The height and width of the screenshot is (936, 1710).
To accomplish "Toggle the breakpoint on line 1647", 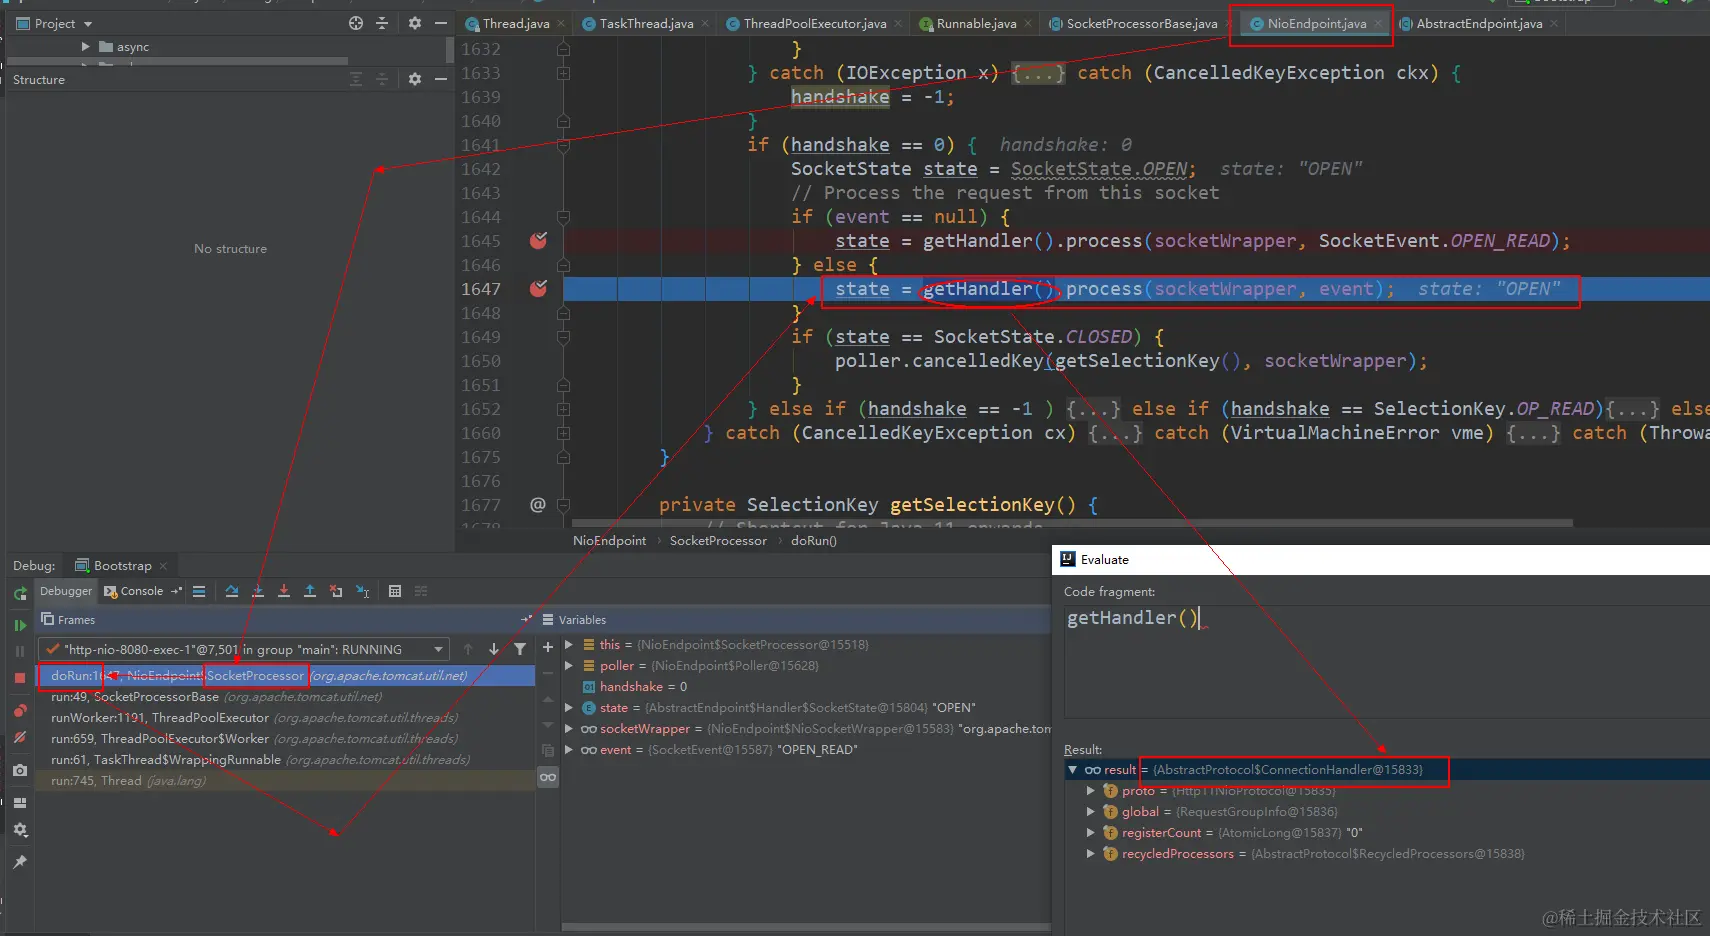I will [538, 289].
